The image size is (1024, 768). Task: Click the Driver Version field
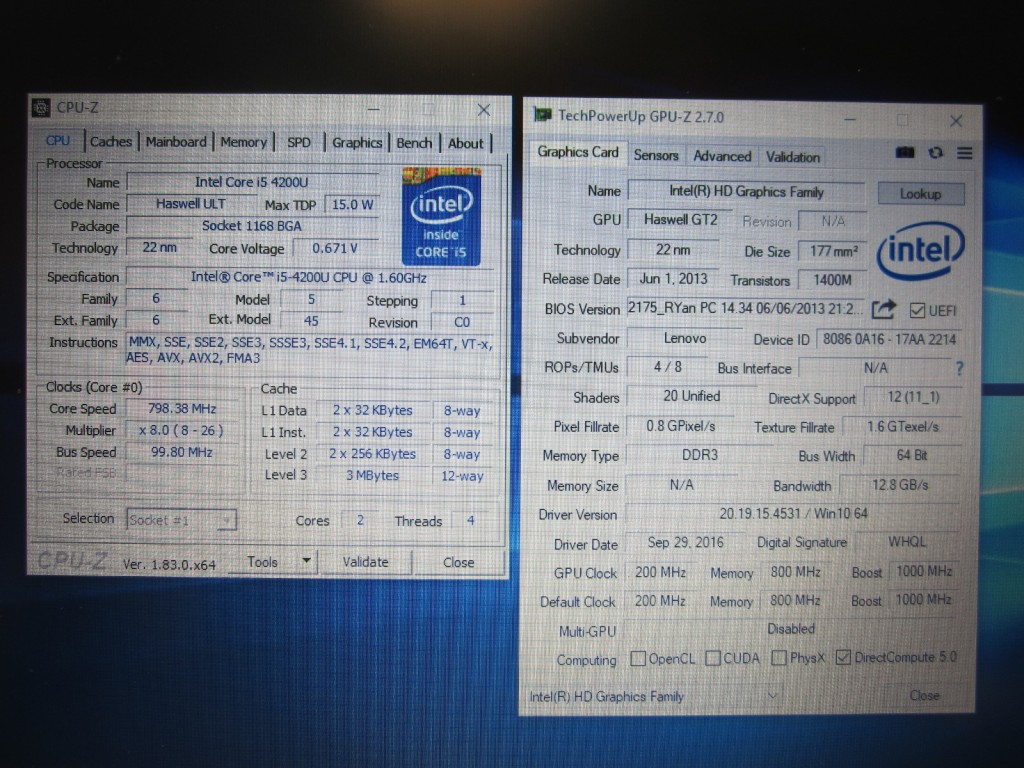click(x=793, y=514)
